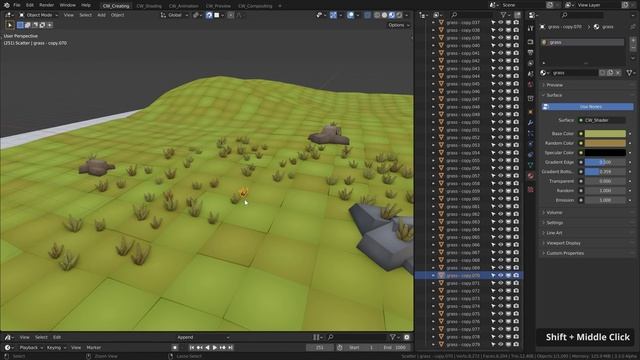This screenshot has height=360, width=640.
Task: Open the Random Color swatch
Action: click(x=605, y=143)
